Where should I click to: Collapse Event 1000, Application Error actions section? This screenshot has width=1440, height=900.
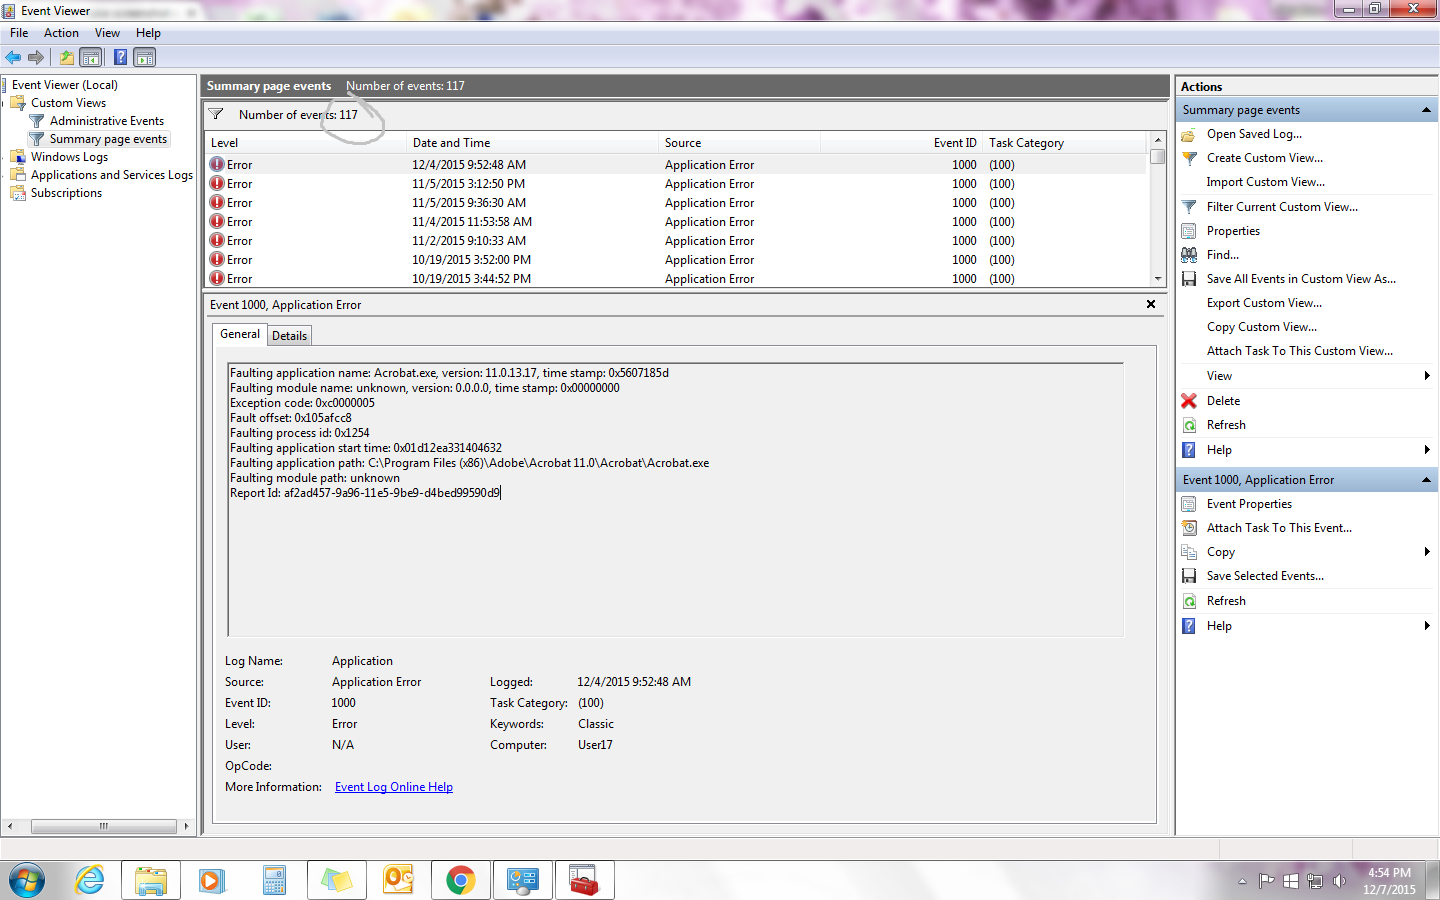(1426, 480)
